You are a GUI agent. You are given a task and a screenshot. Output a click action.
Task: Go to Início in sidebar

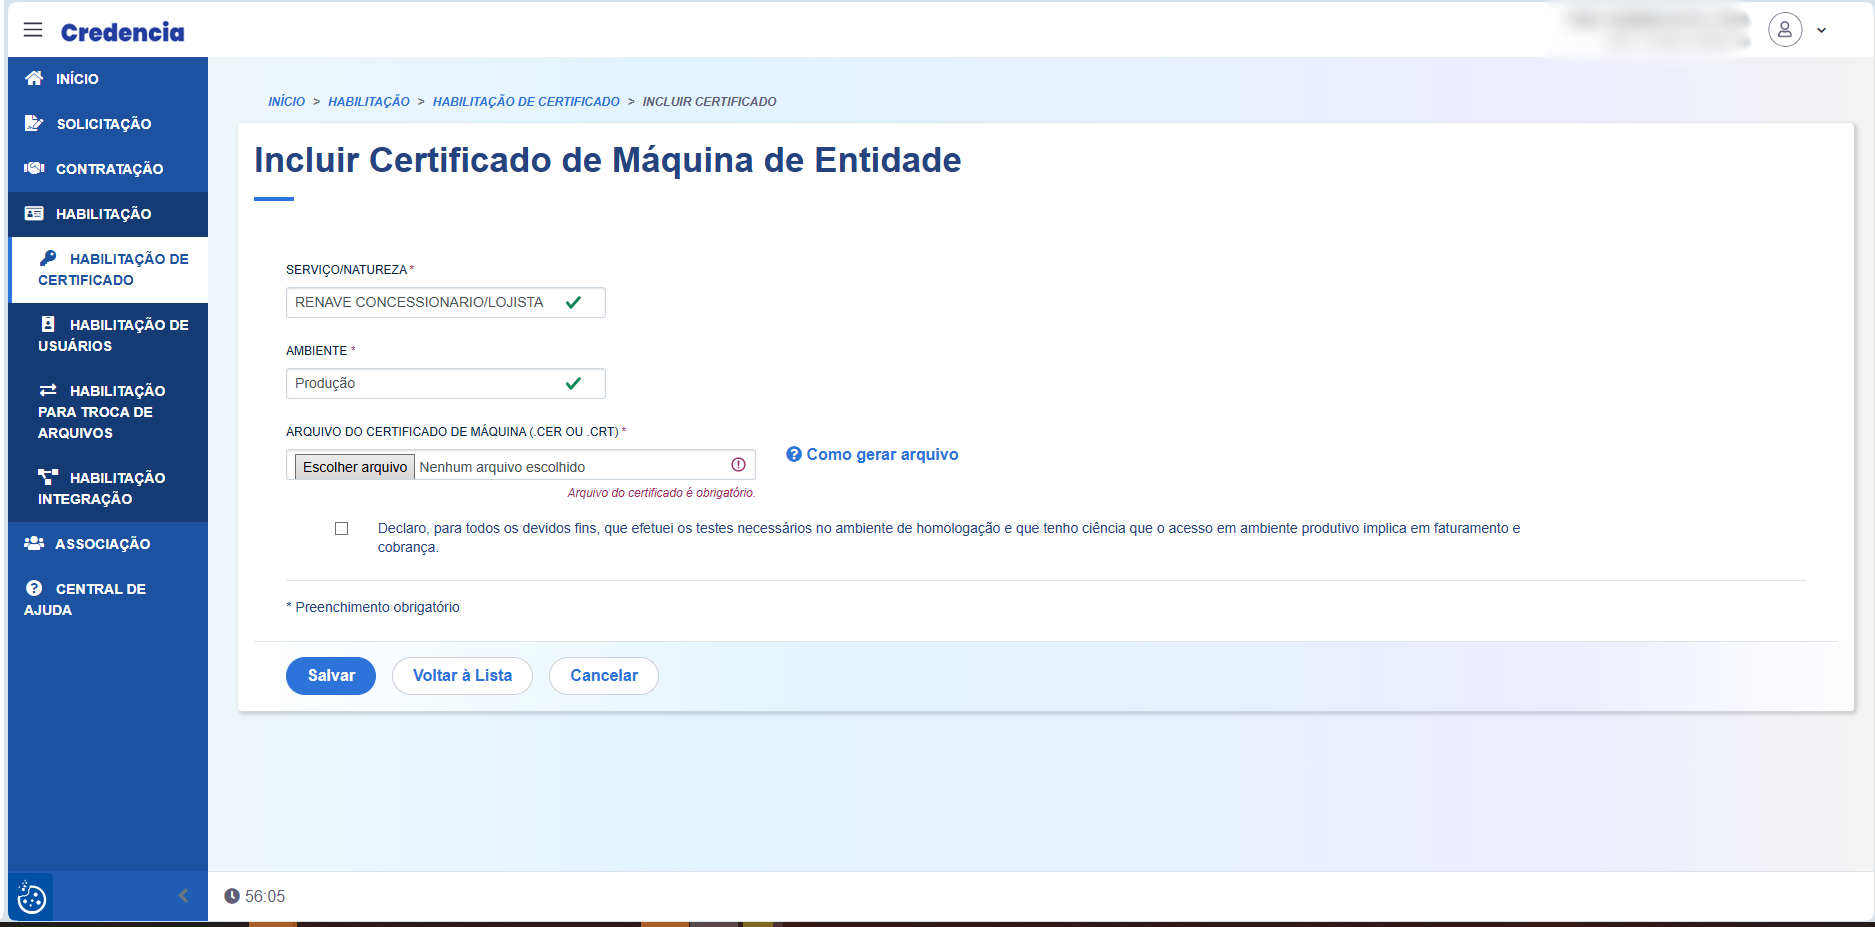(x=108, y=79)
